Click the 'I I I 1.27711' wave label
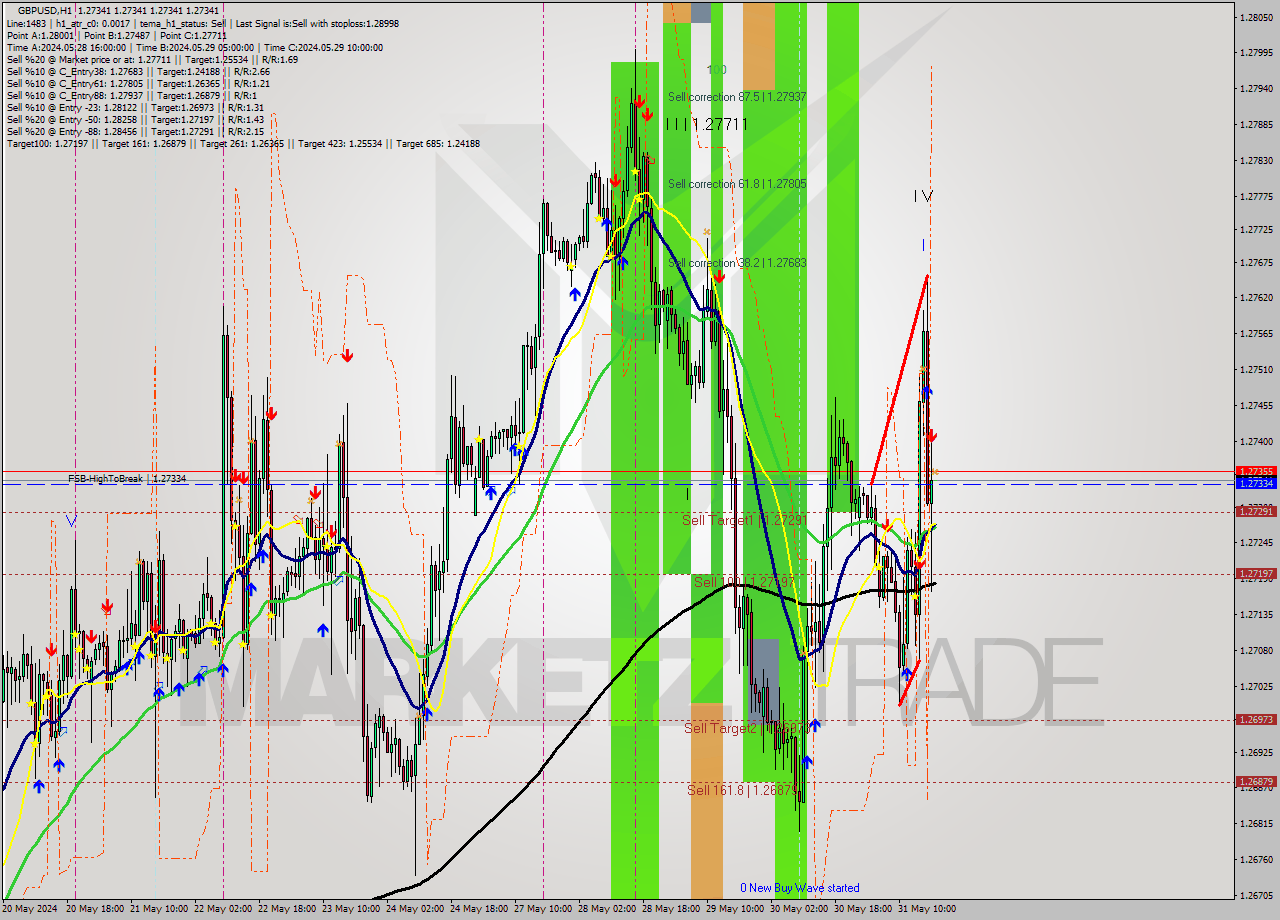 coord(707,124)
